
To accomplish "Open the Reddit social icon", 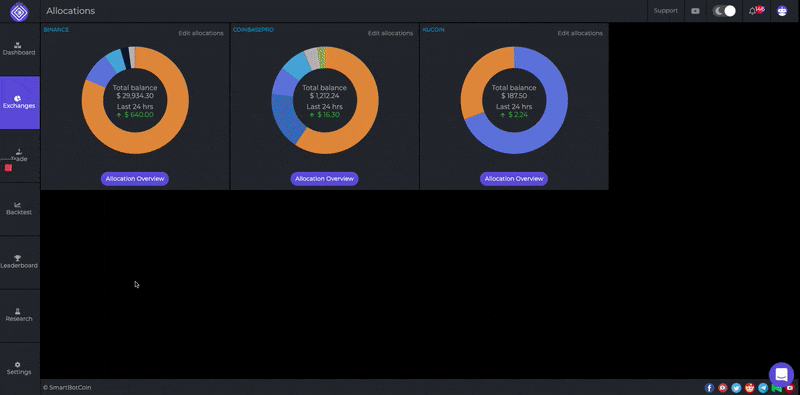I will (x=749, y=388).
